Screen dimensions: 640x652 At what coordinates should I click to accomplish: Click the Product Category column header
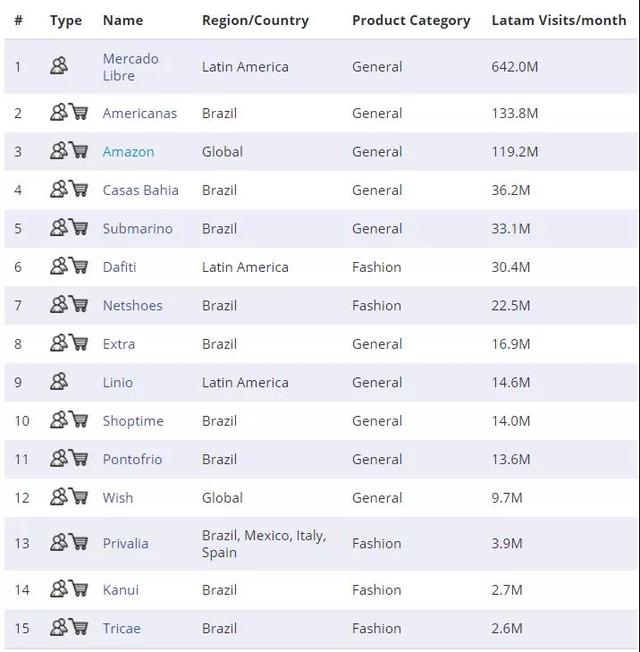[410, 20]
